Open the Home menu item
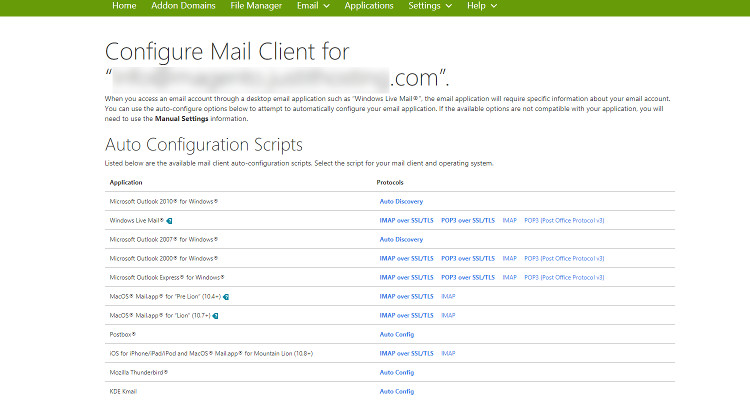Viewport: 750px width, 400px height. click(124, 6)
